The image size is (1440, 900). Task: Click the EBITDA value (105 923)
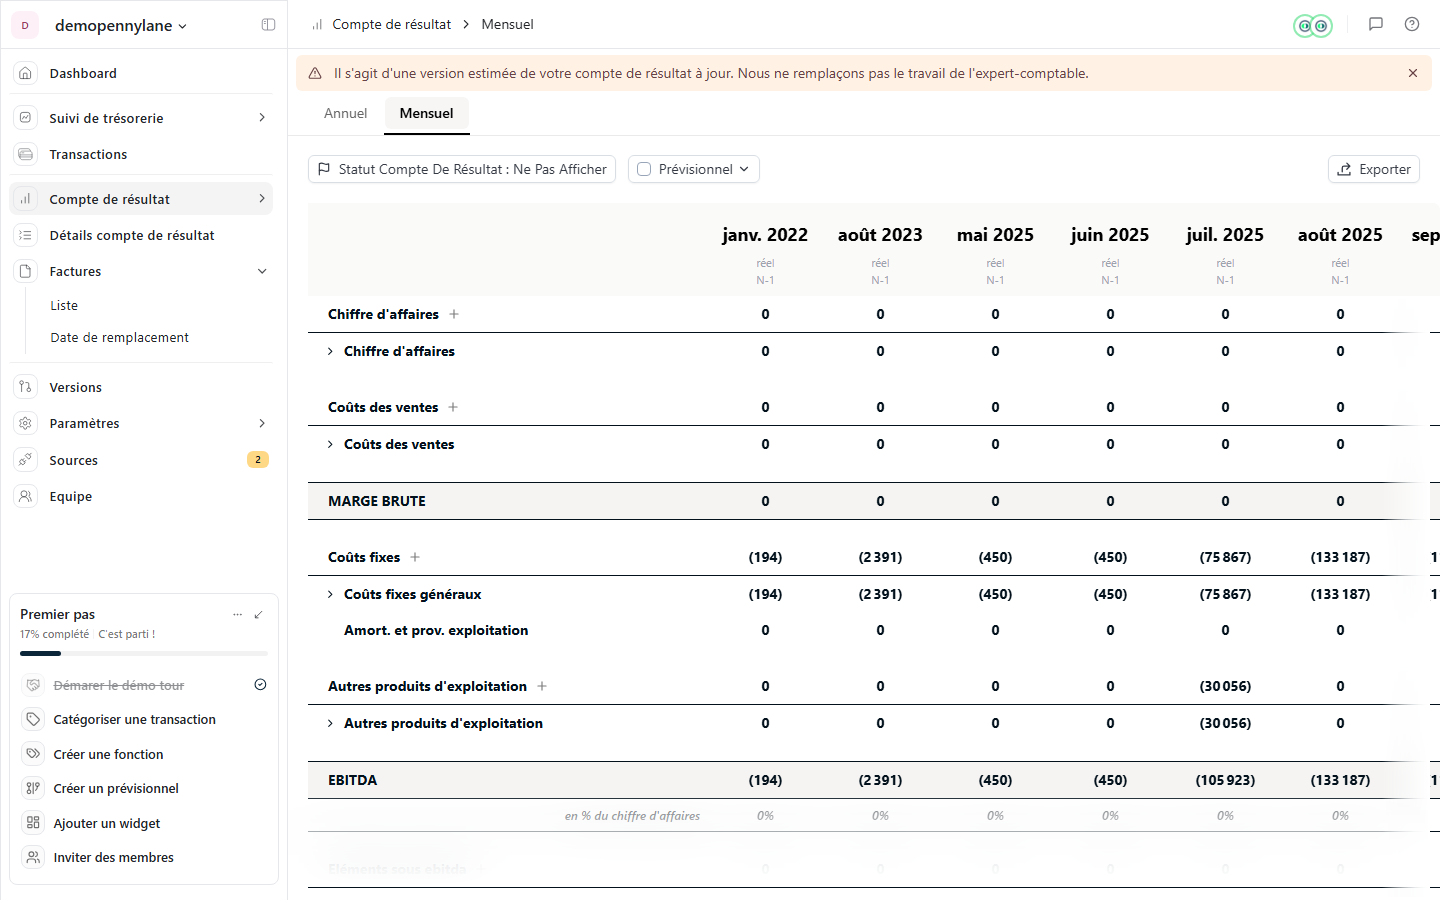tap(1225, 780)
